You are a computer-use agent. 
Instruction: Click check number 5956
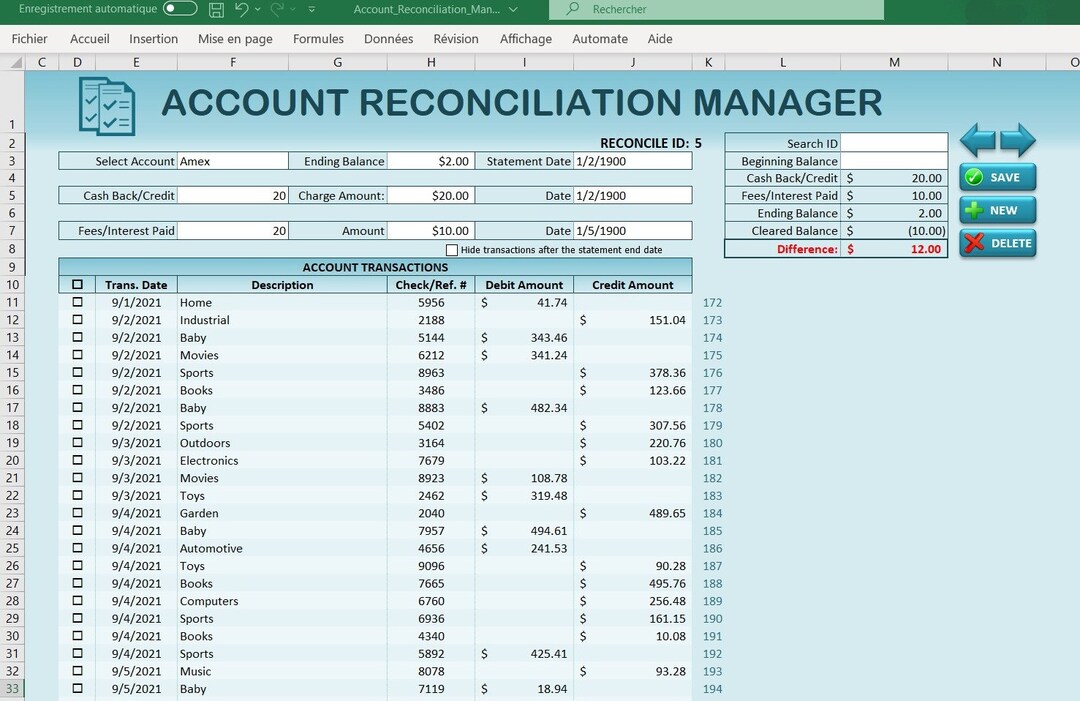(x=431, y=302)
